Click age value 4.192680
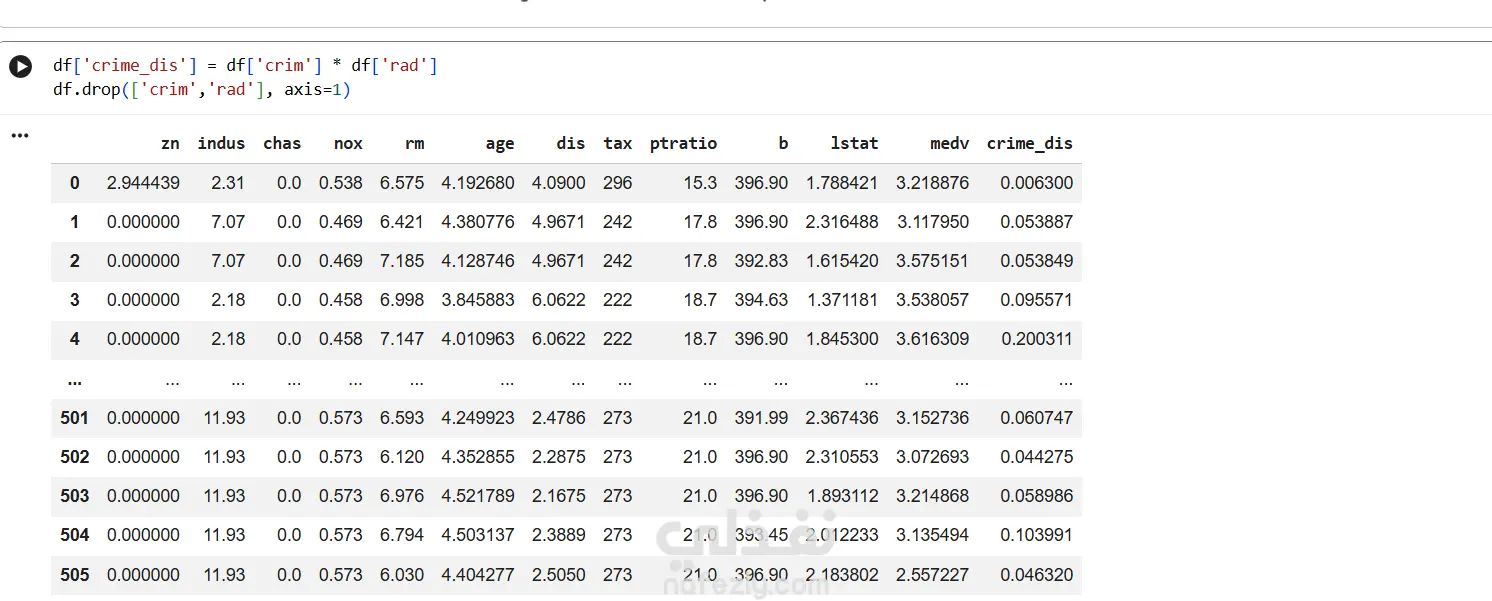 478,183
